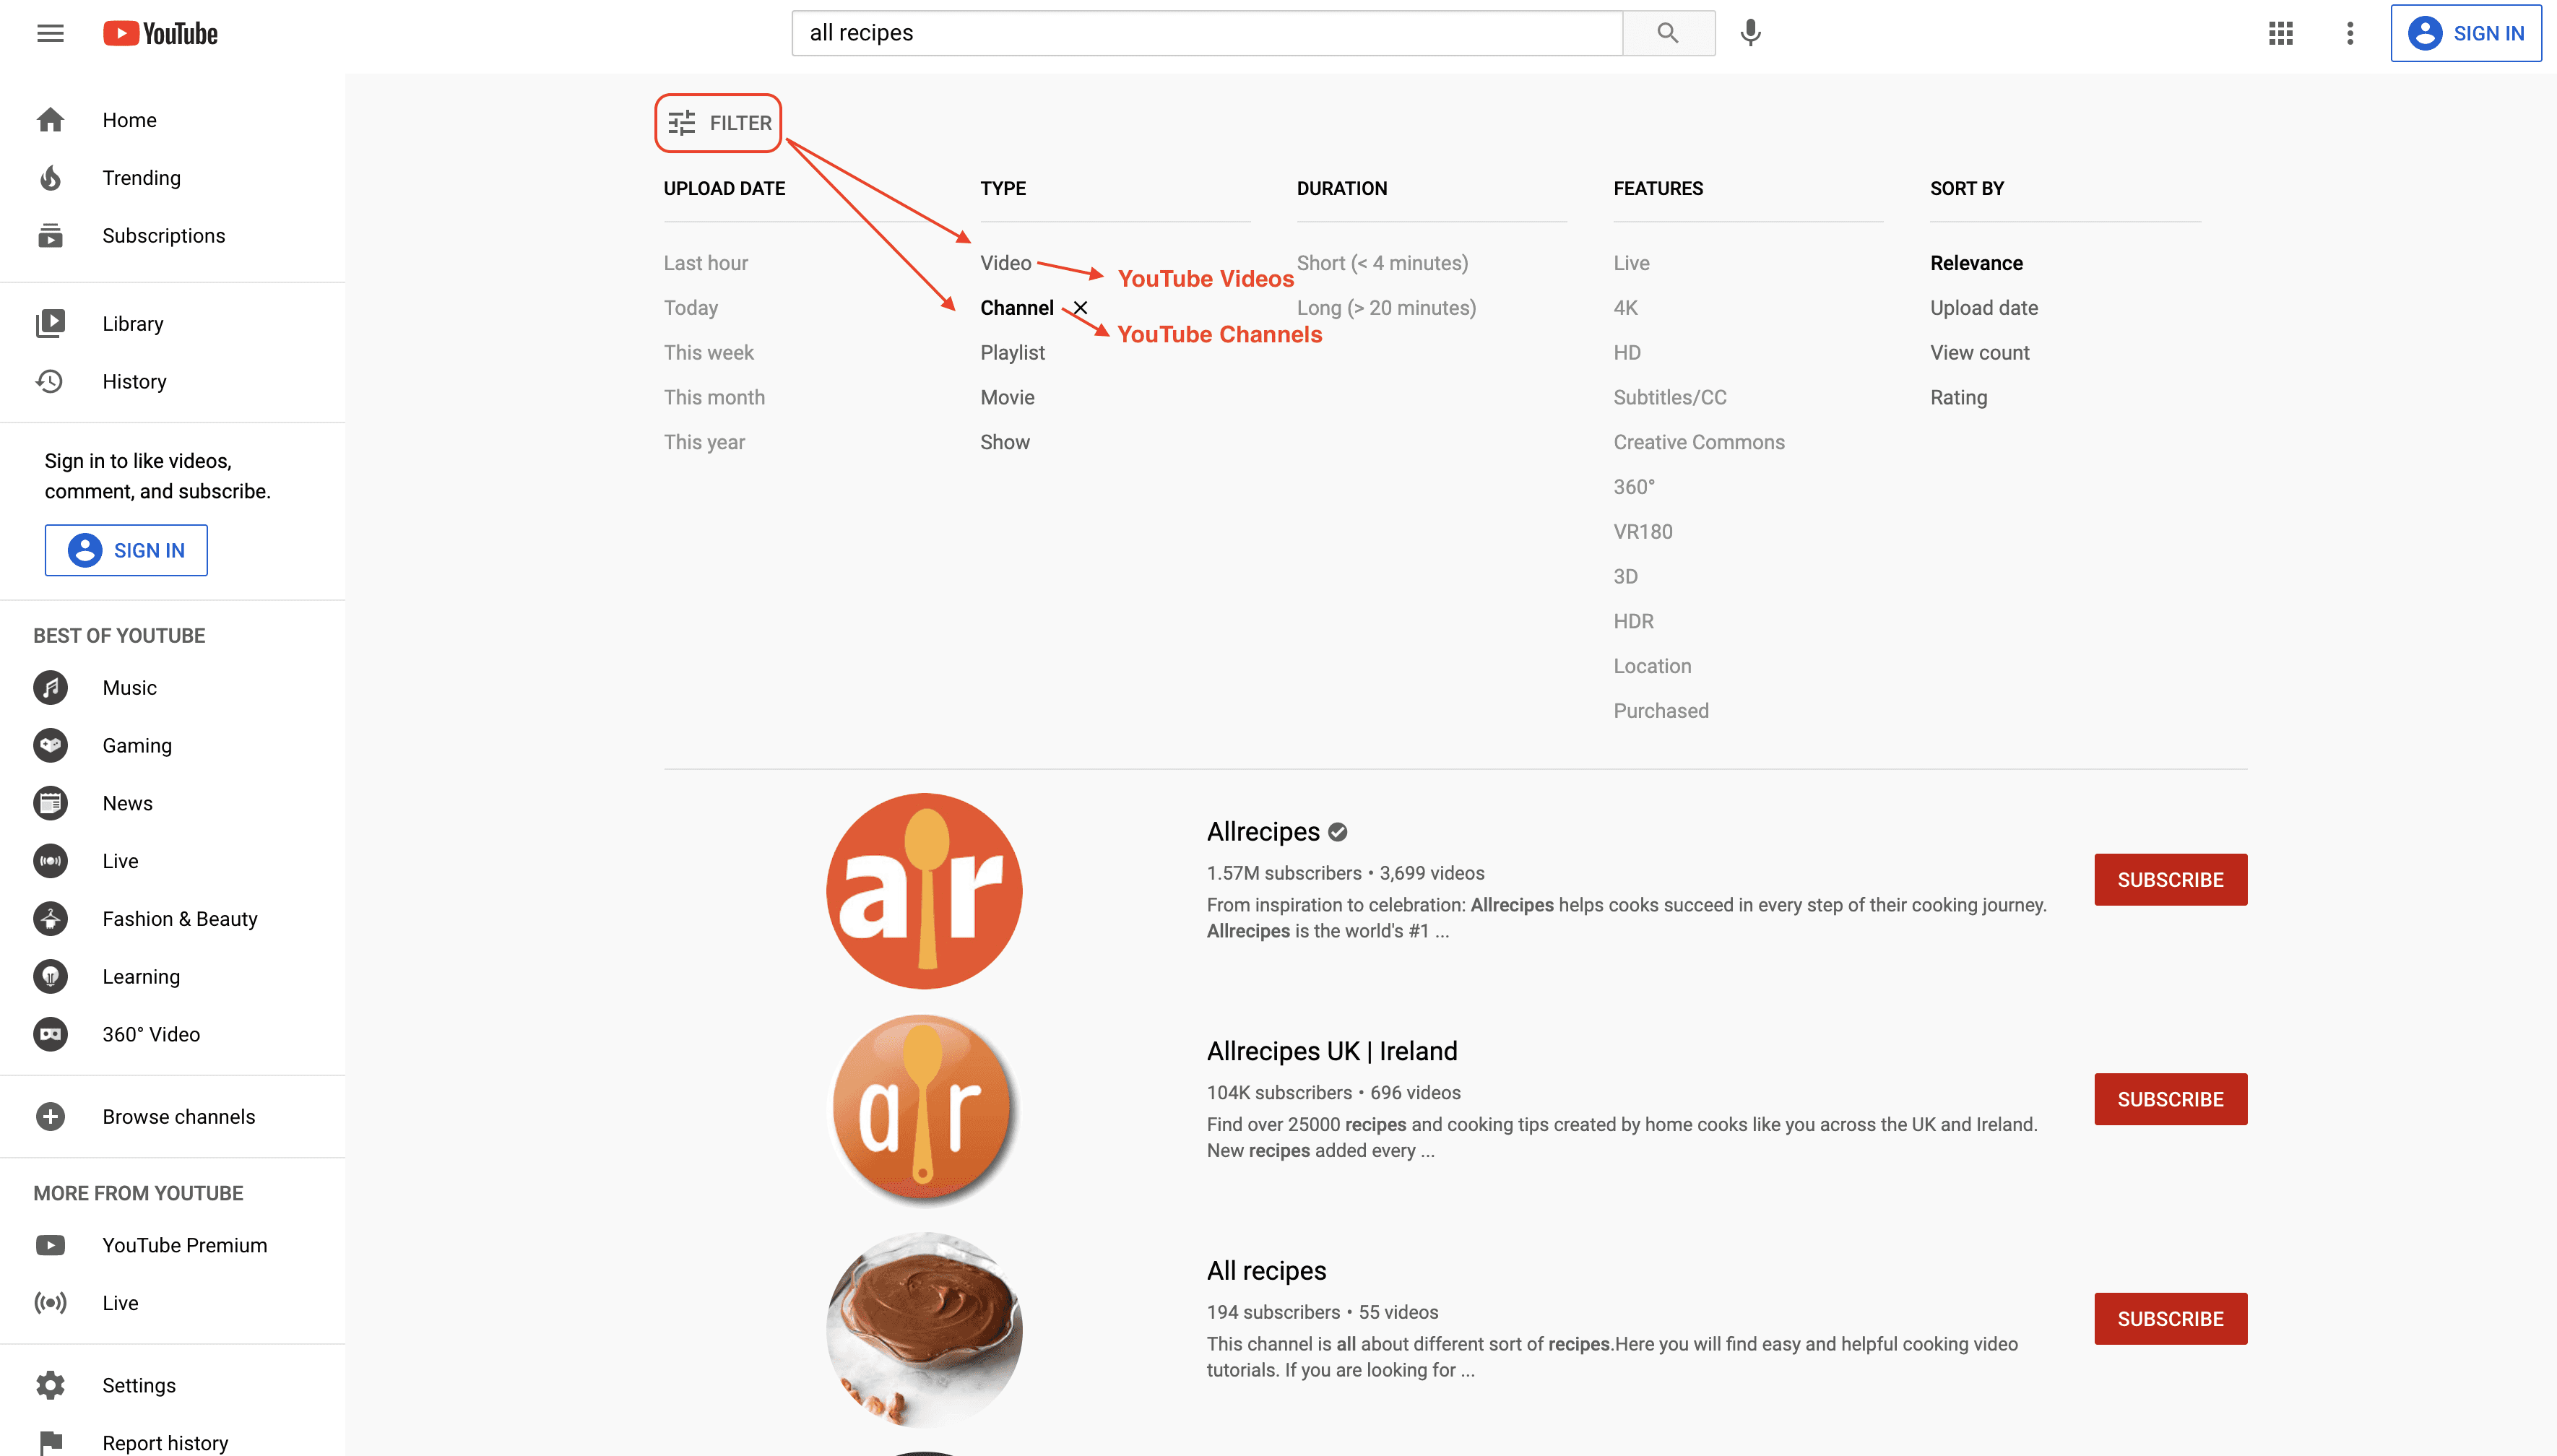This screenshot has height=1456, width=2557.
Task: Subscribe to the All recipes channel
Action: pyautogui.click(x=2170, y=1320)
